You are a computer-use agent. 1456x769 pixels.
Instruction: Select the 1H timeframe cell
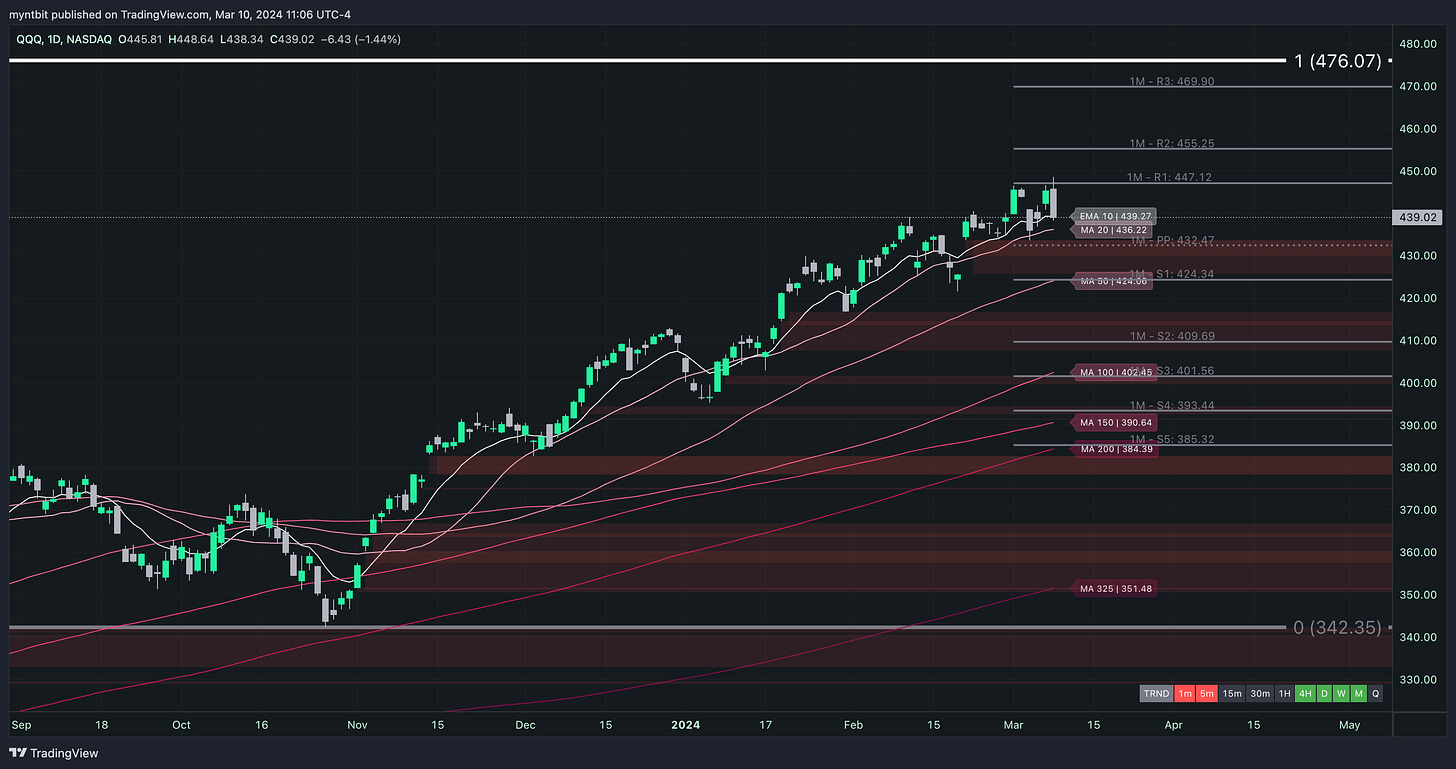1284,693
